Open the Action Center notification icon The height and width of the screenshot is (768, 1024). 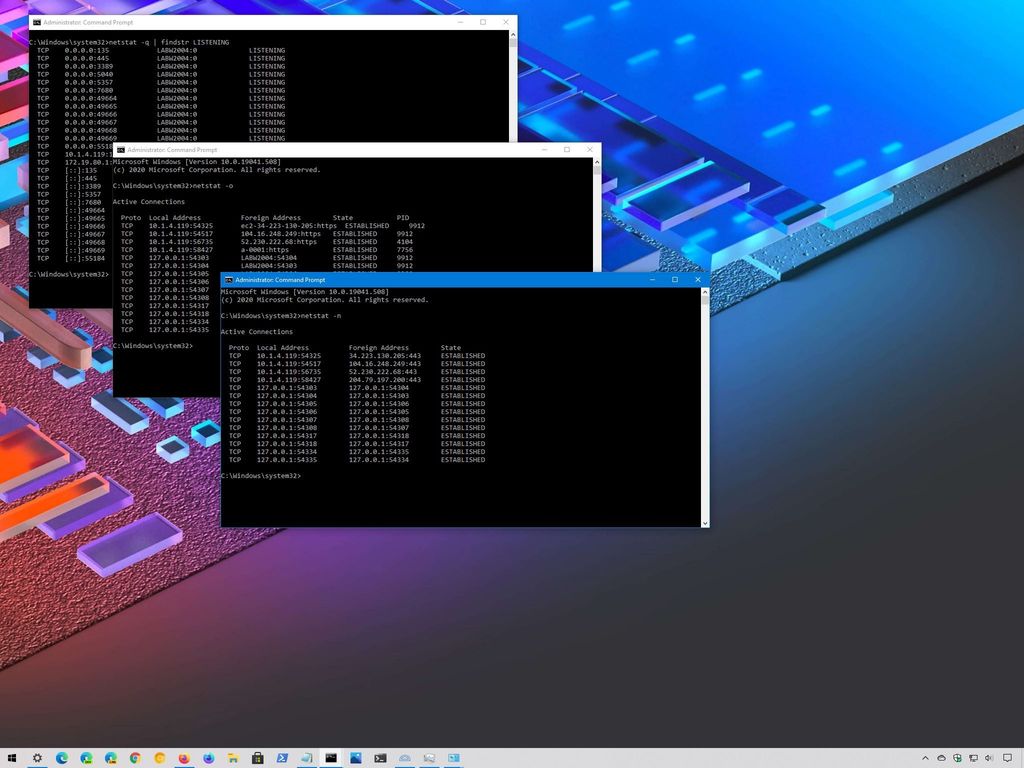(1010, 758)
